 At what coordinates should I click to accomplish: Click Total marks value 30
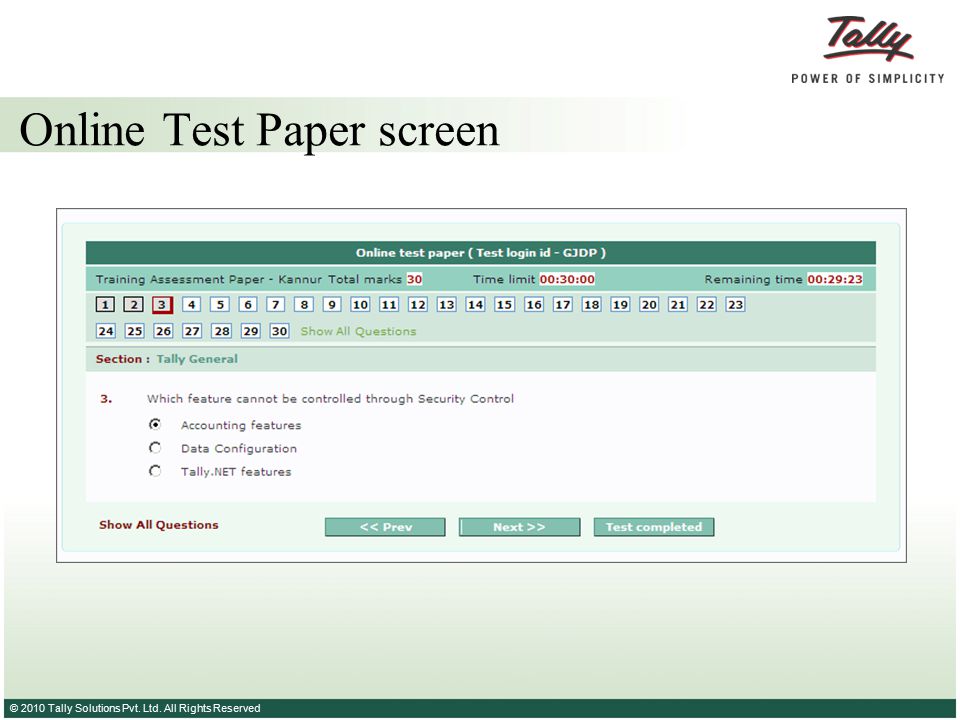(x=414, y=279)
